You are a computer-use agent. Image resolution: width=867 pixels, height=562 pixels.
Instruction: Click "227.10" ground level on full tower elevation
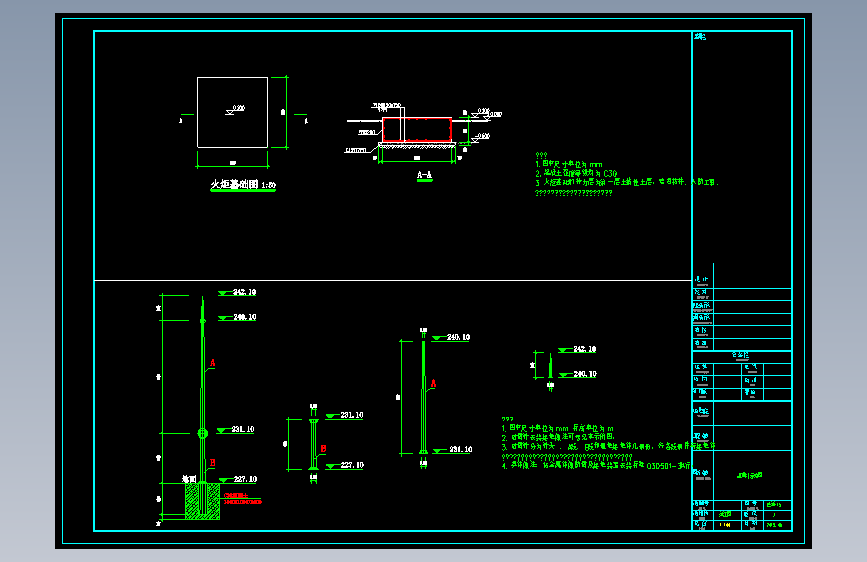[x=245, y=479]
